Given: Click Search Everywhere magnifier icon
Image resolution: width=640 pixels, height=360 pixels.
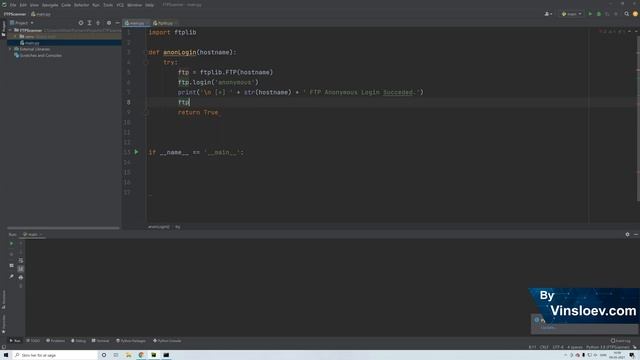Looking at the screenshot, I should click(x=627, y=14).
